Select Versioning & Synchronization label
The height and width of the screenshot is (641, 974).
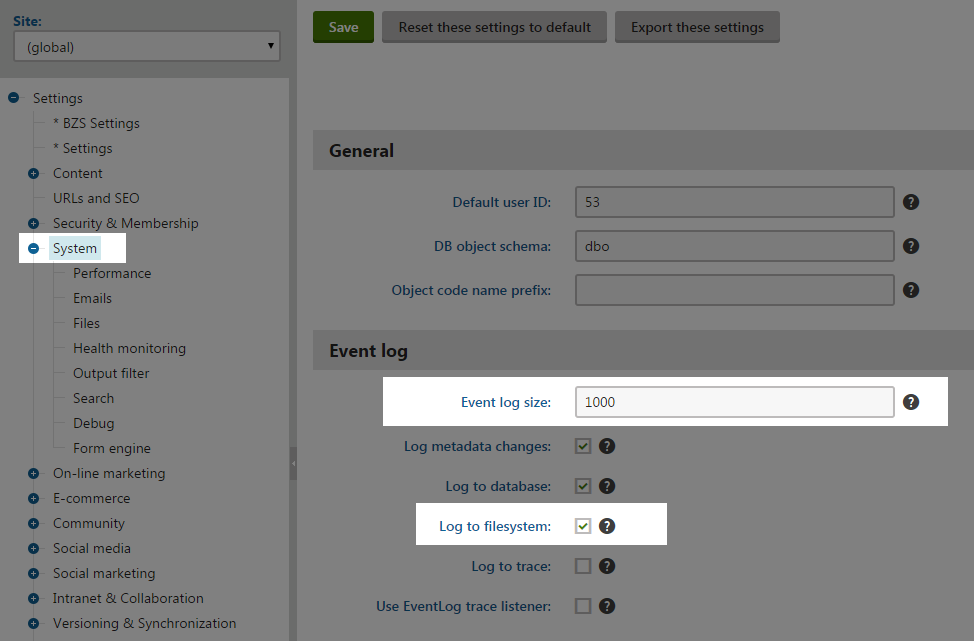pos(144,623)
